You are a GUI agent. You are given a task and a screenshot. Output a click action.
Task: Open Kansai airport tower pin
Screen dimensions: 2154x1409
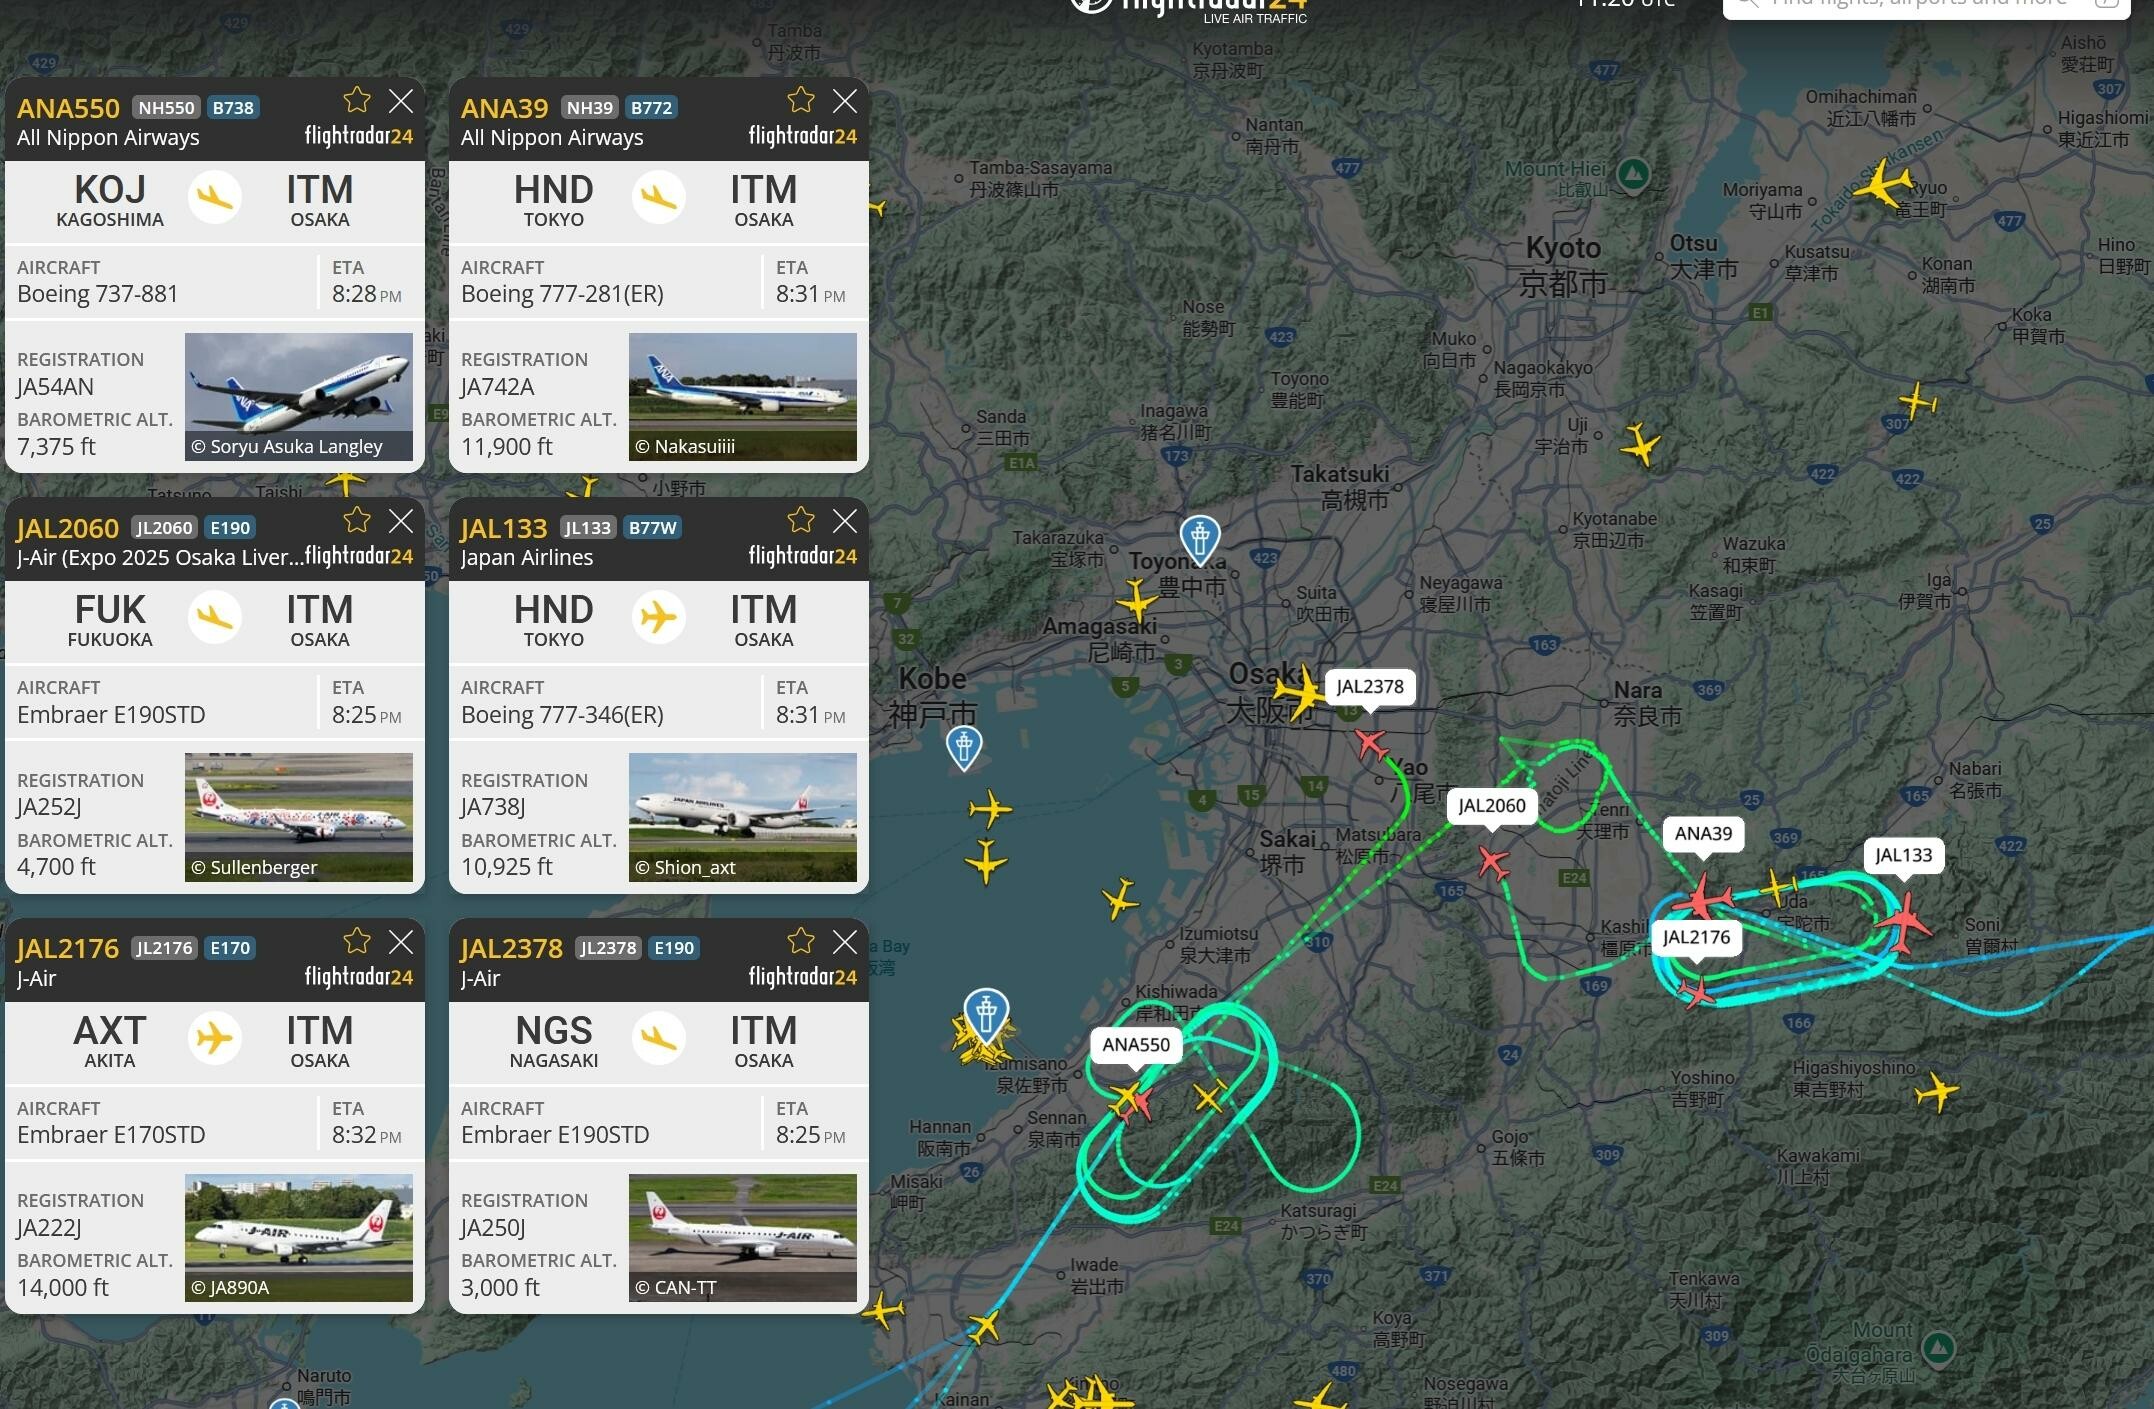pos(986,1013)
